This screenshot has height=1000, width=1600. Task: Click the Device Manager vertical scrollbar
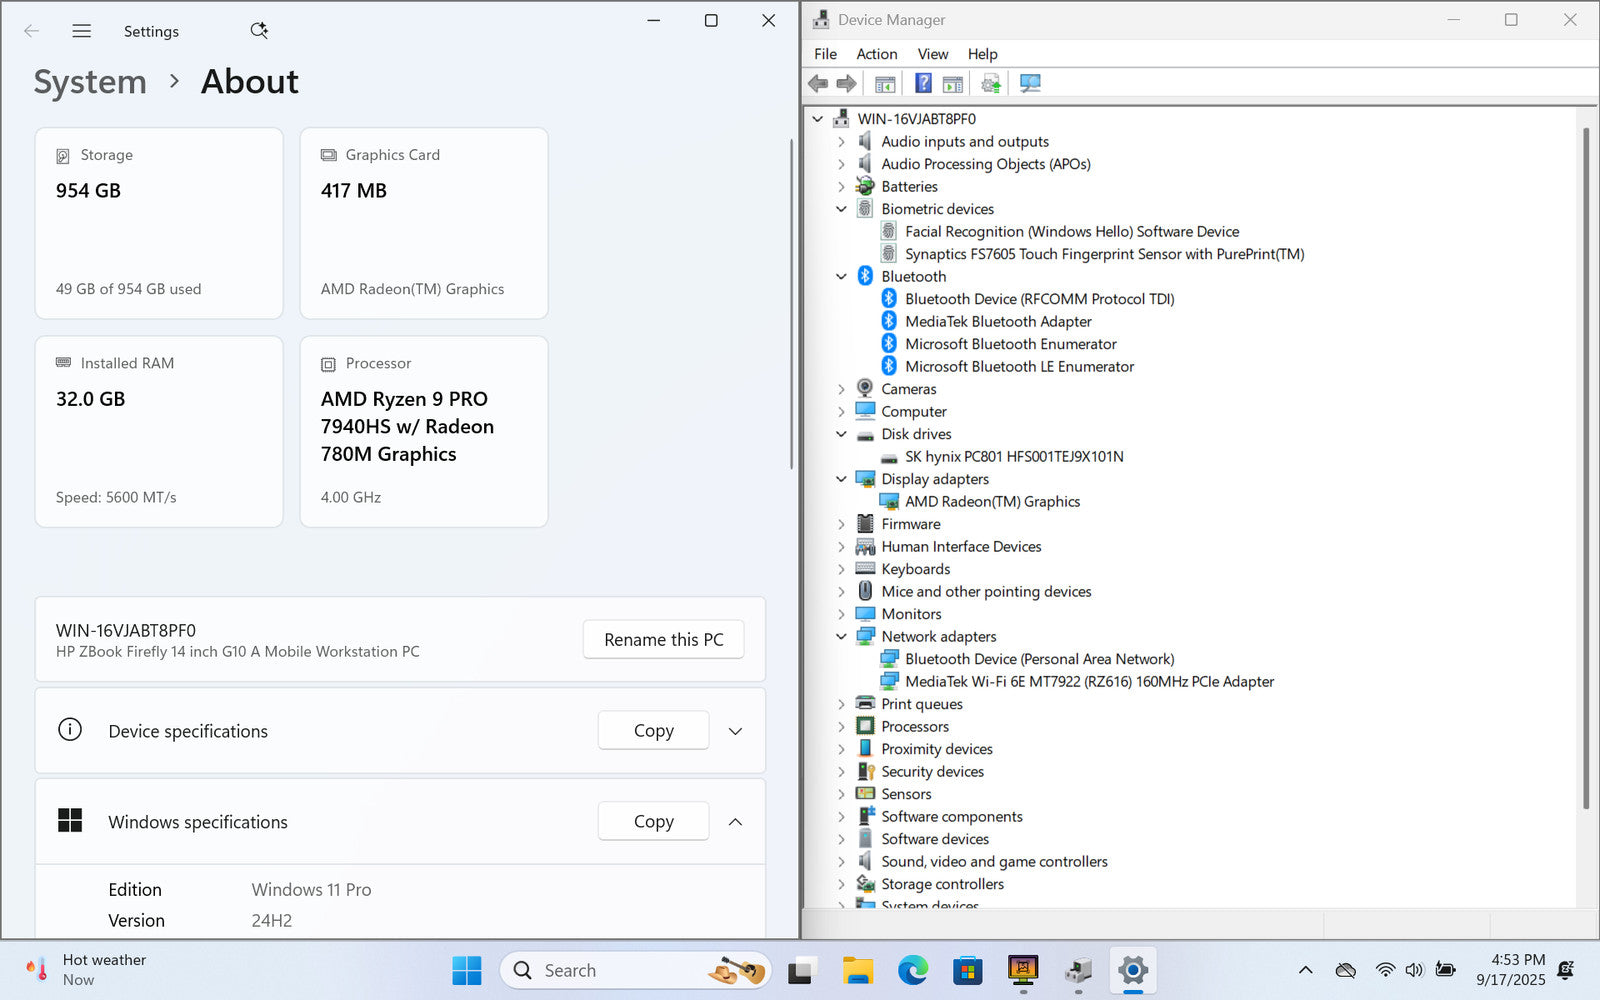(x=1585, y=470)
